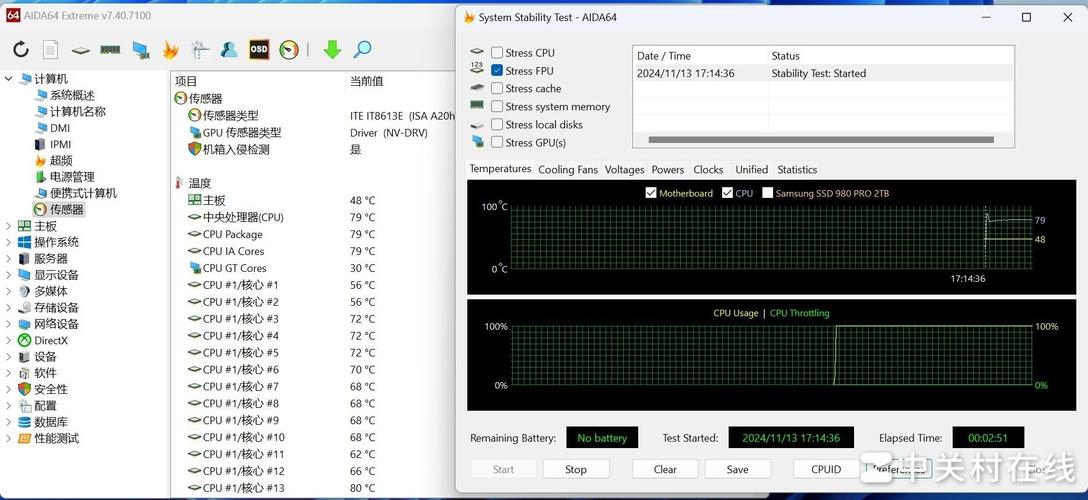
Task: Expand the 网络设备 tree node
Action: click(8, 324)
